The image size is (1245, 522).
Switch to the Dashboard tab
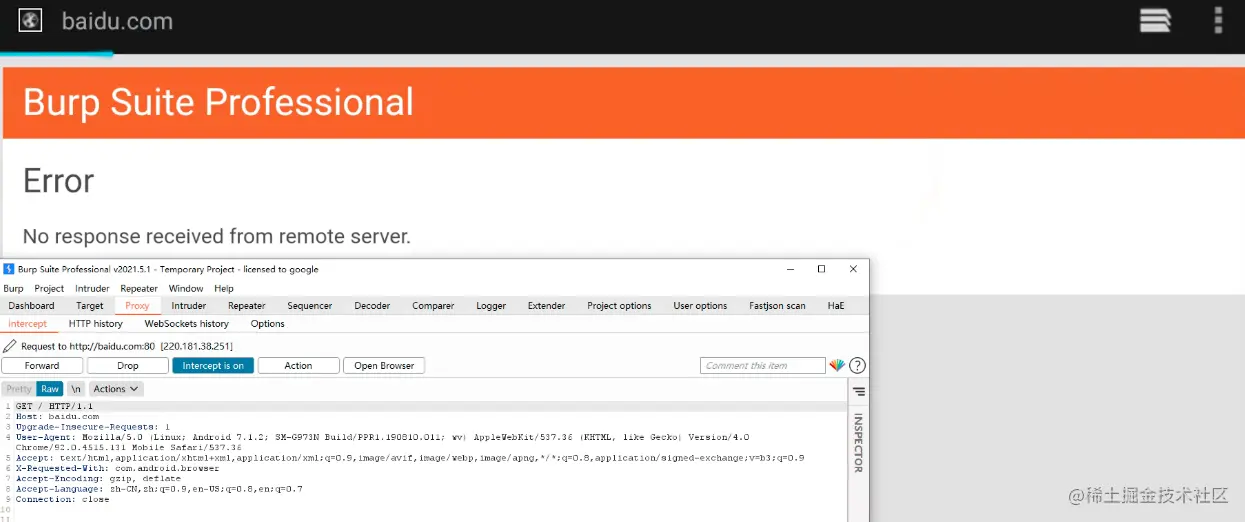32,306
